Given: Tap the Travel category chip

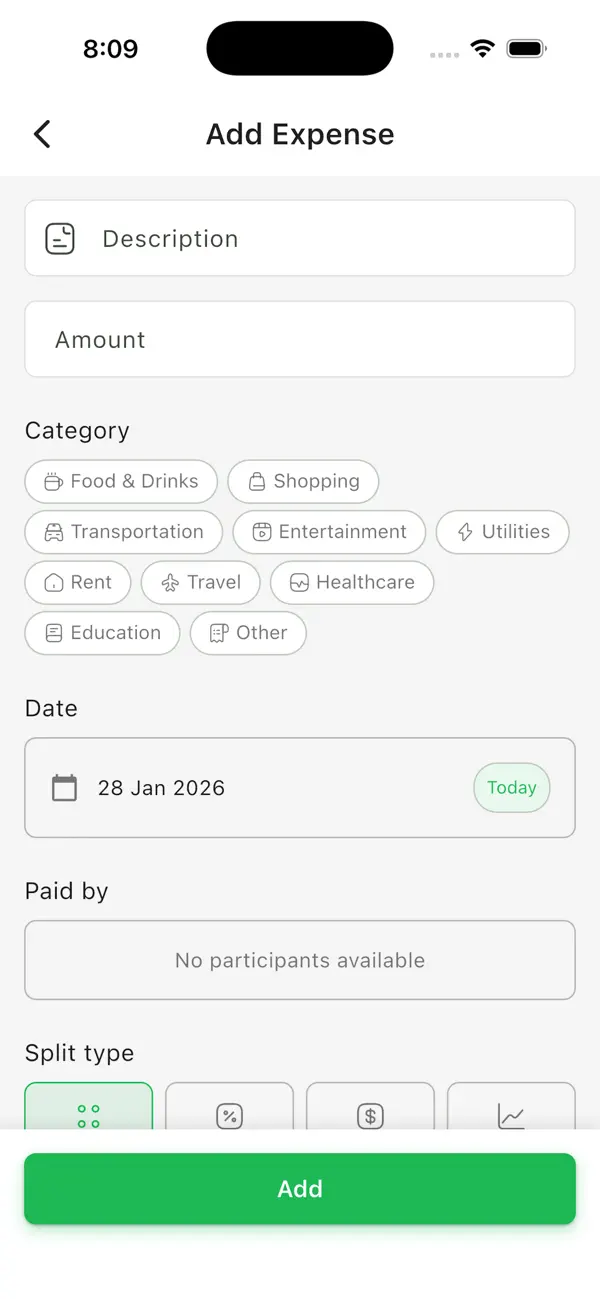Looking at the screenshot, I should pyautogui.click(x=200, y=582).
